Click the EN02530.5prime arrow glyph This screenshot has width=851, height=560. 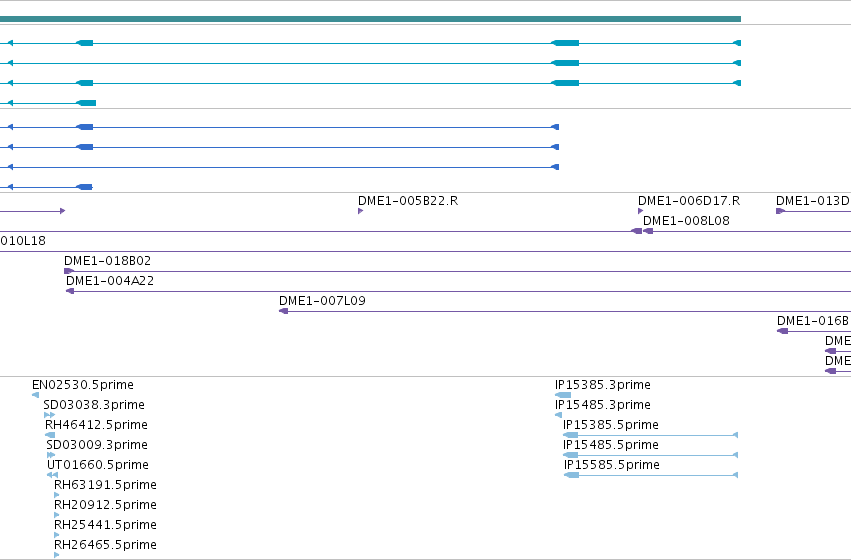point(36,395)
